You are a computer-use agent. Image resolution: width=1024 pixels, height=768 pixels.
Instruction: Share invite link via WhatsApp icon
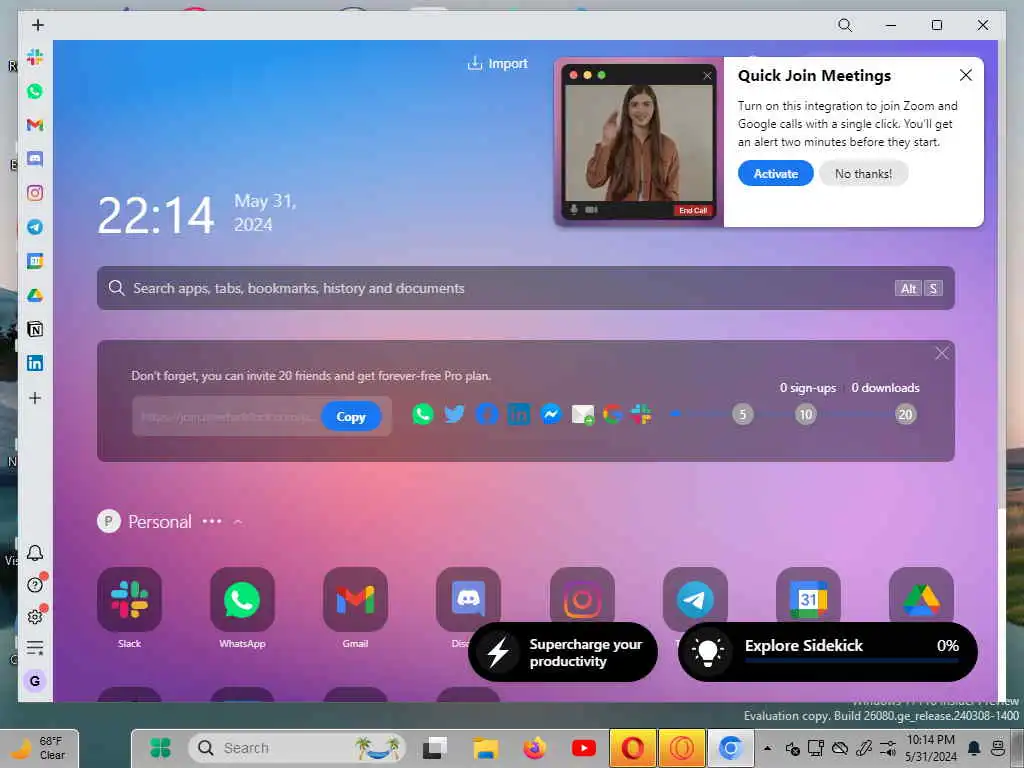pos(423,414)
